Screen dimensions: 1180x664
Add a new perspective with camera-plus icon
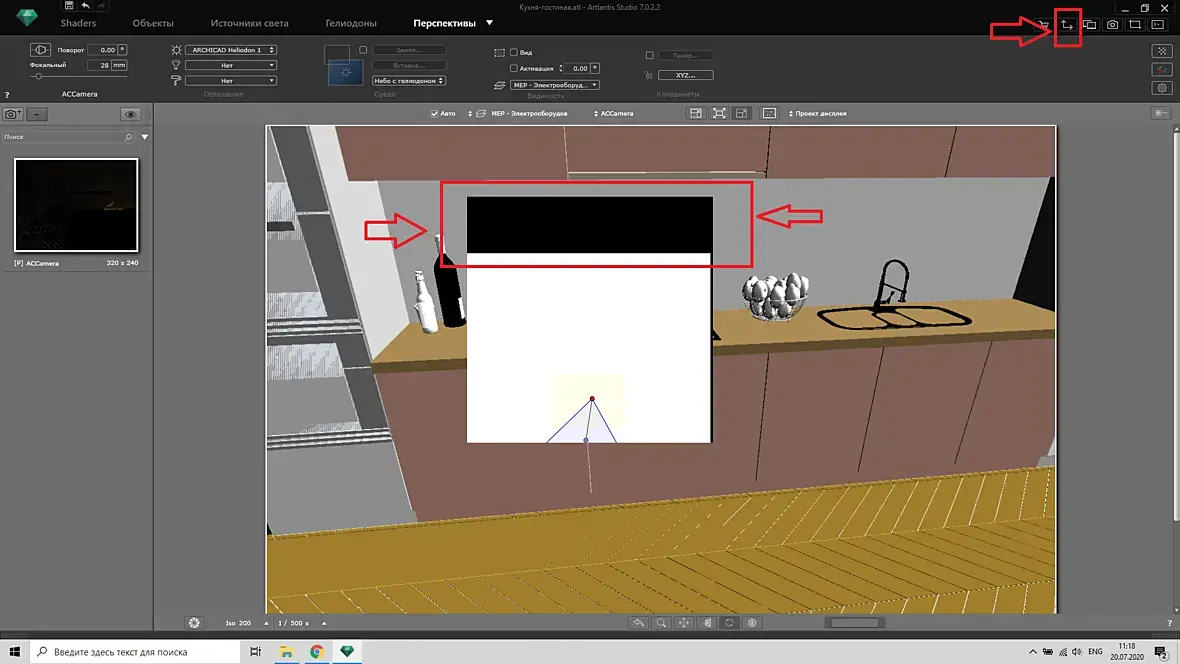point(12,114)
